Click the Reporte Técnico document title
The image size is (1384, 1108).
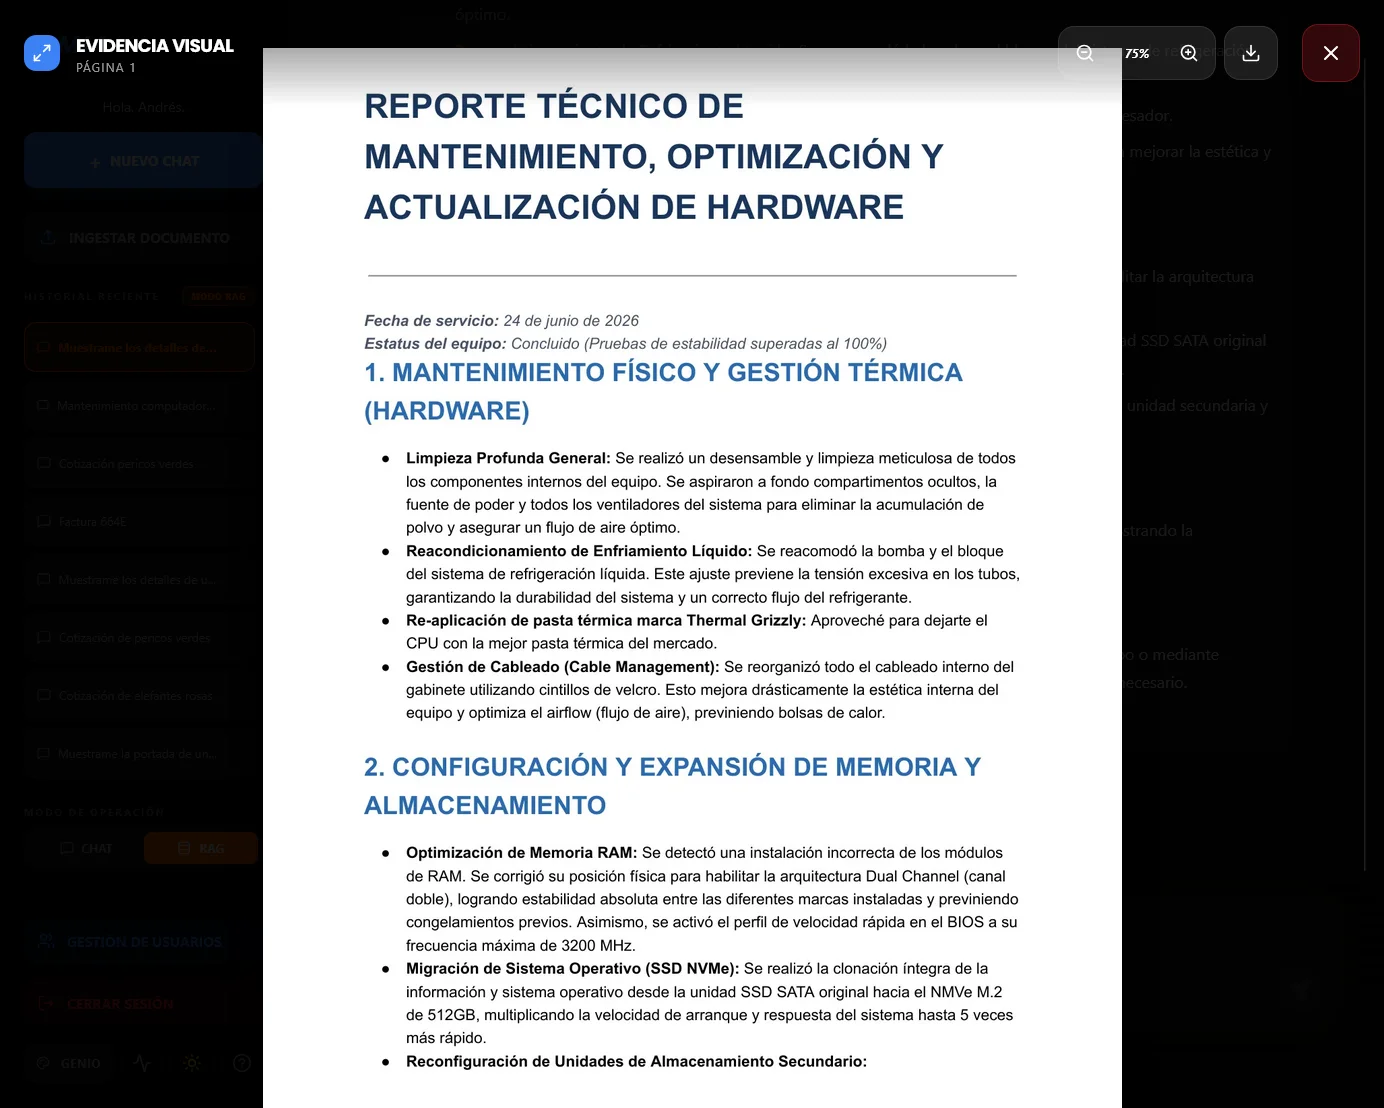[x=654, y=156]
